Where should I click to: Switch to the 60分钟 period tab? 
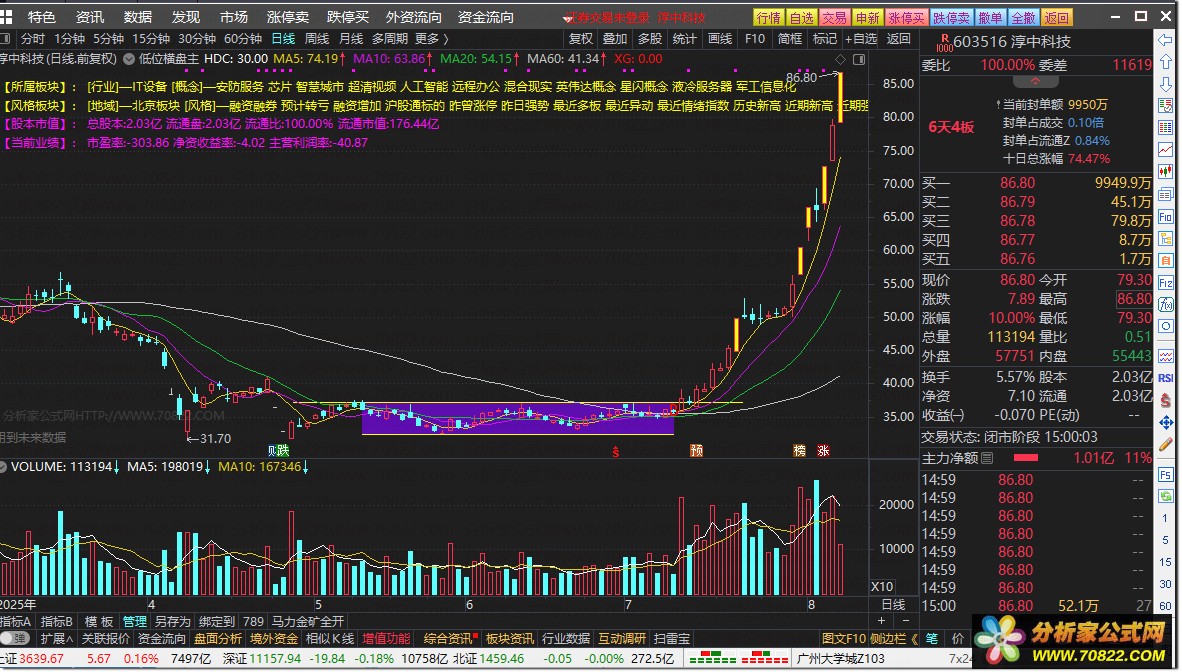(243, 38)
